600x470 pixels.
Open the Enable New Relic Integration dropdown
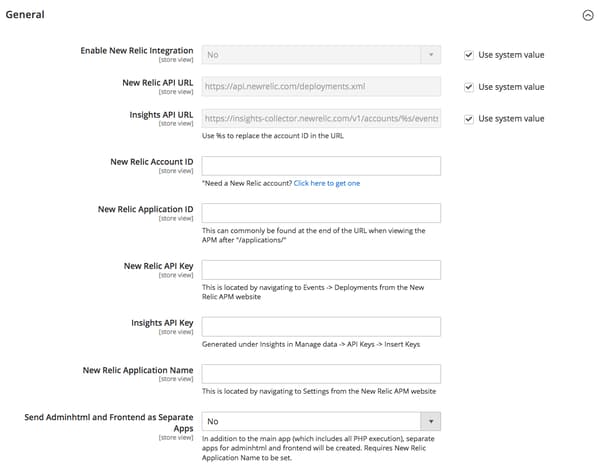coord(321,54)
